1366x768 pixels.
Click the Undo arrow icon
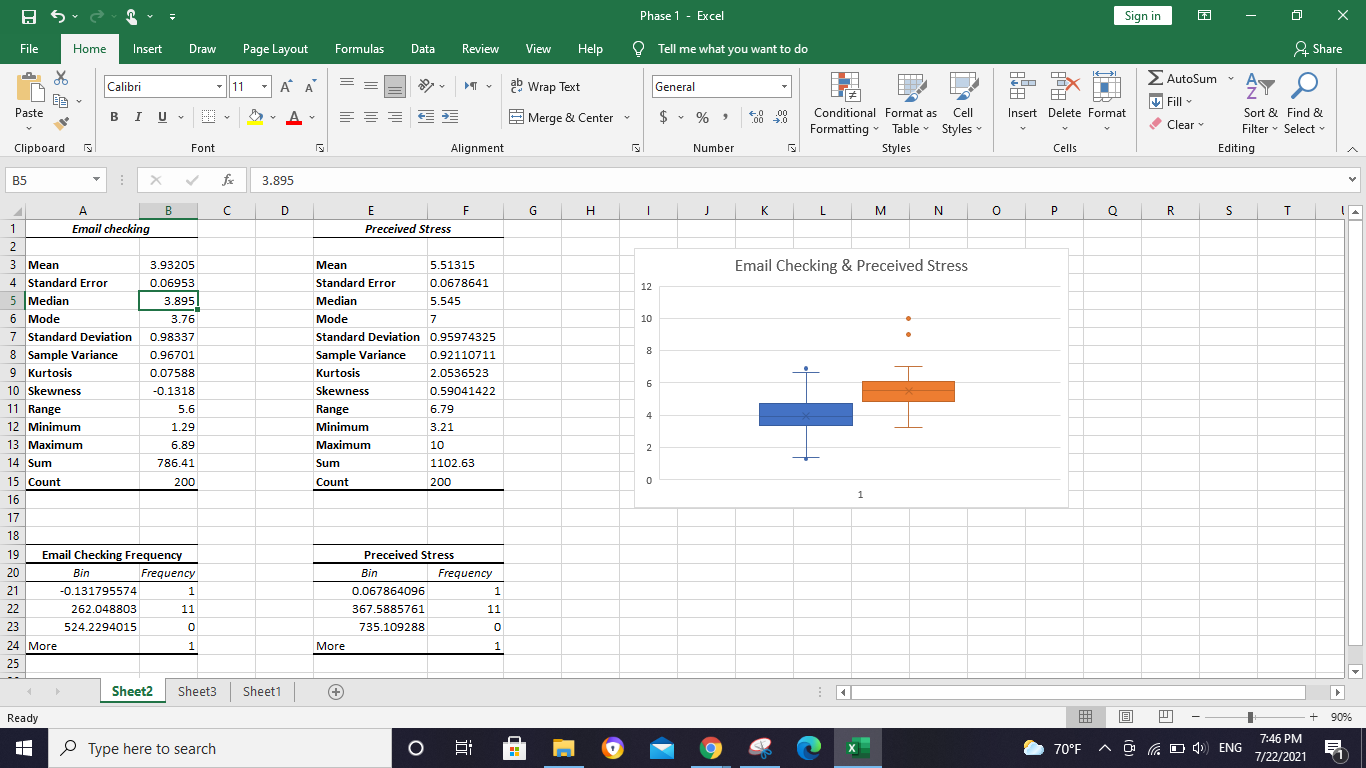(59, 16)
